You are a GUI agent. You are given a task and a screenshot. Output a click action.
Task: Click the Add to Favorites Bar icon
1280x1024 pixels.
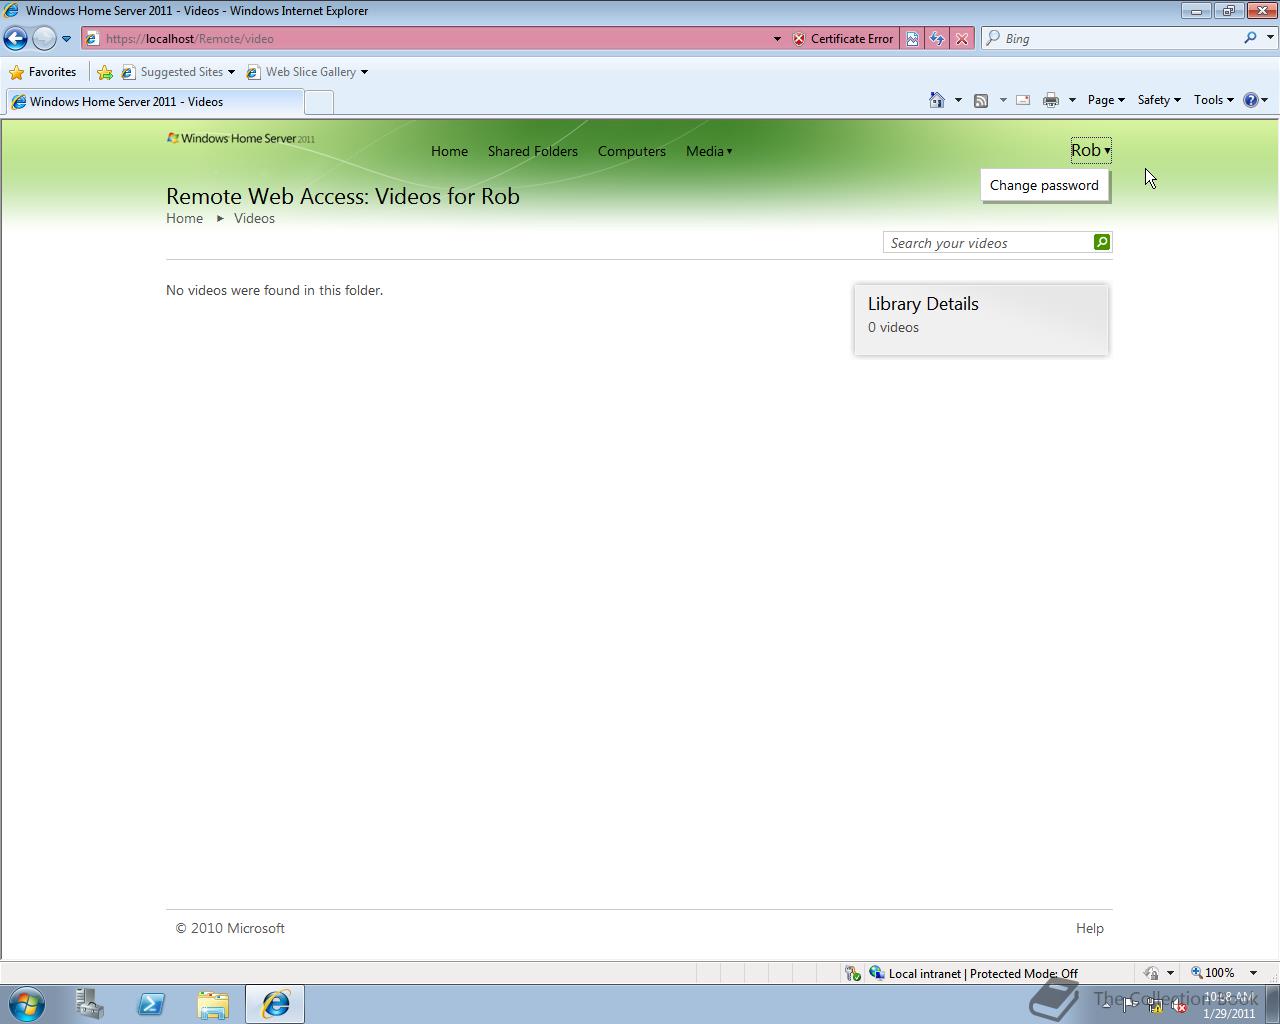click(x=105, y=72)
